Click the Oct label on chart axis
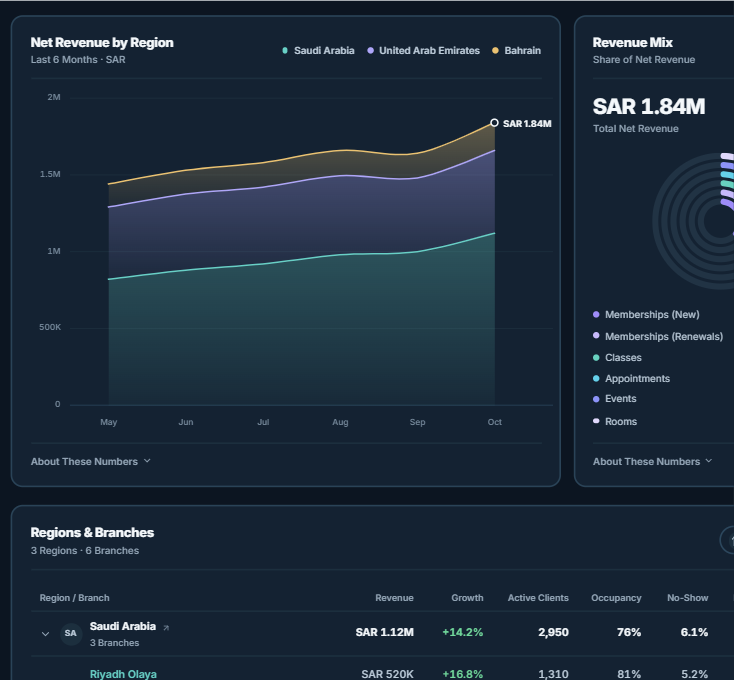This screenshot has height=680, width=734. tap(494, 422)
